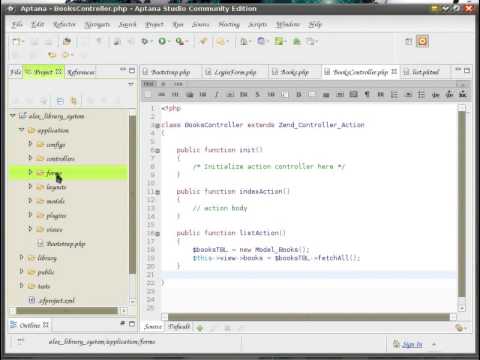
Task: Expand the configs folder
Action: (30, 144)
